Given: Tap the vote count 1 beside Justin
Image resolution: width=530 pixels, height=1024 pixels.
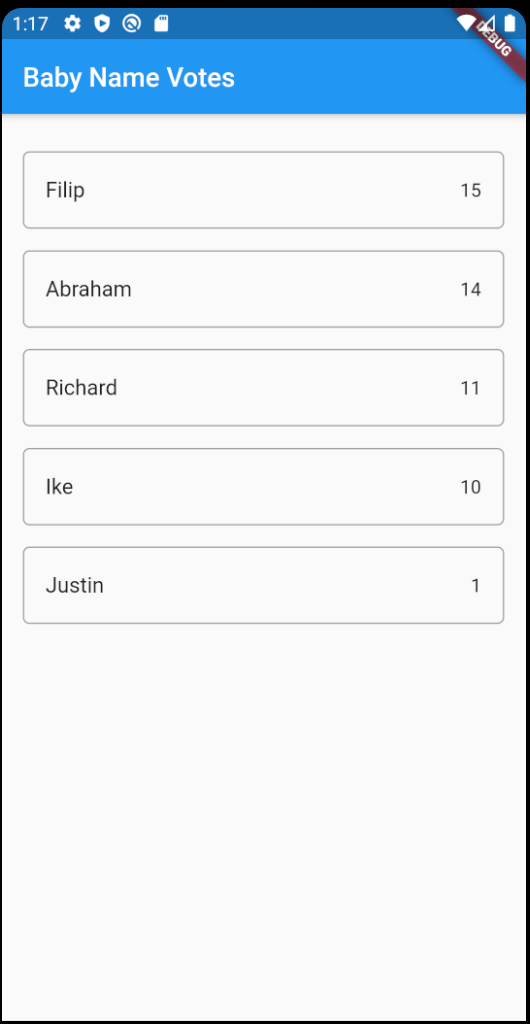Looking at the screenshot, I should coord(476,586).
